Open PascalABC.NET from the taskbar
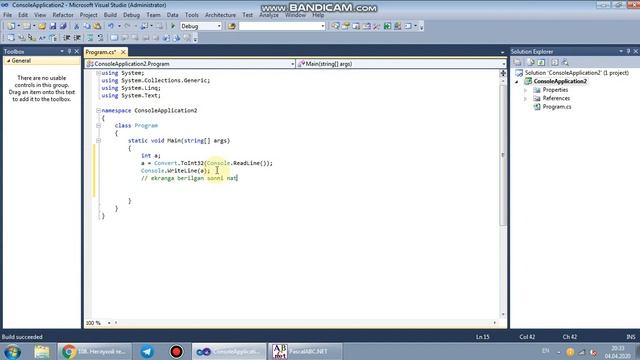640x360 pixels. (x=304, y=351)
